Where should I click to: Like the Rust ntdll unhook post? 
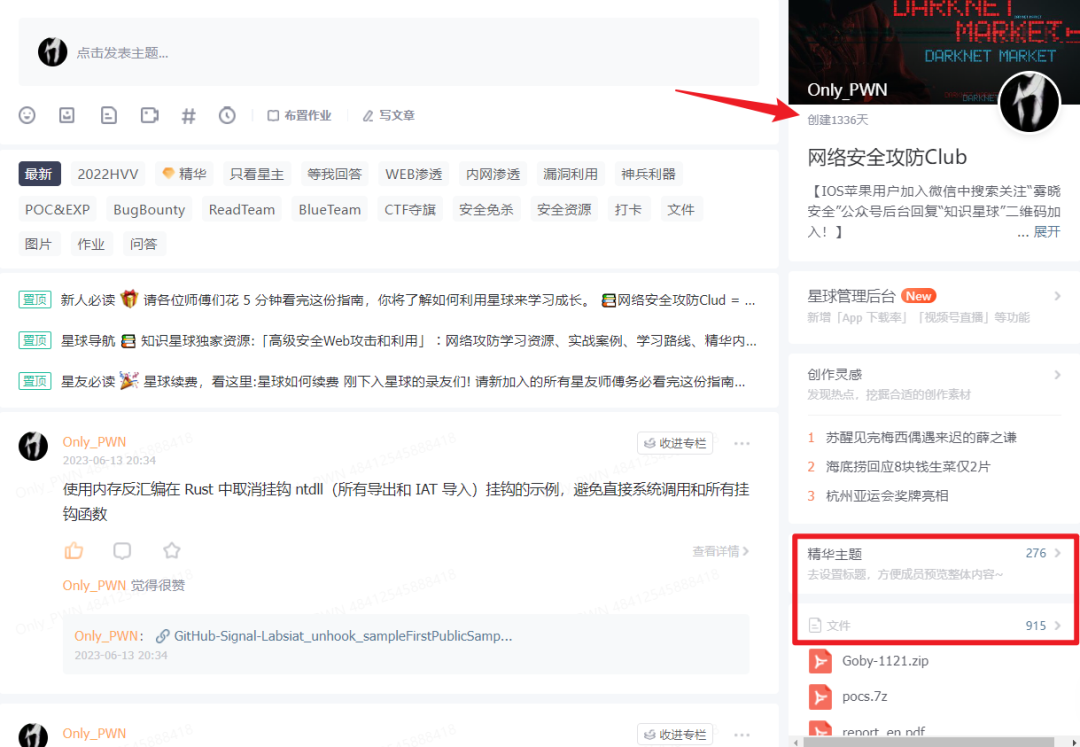(x=74, y=550)
